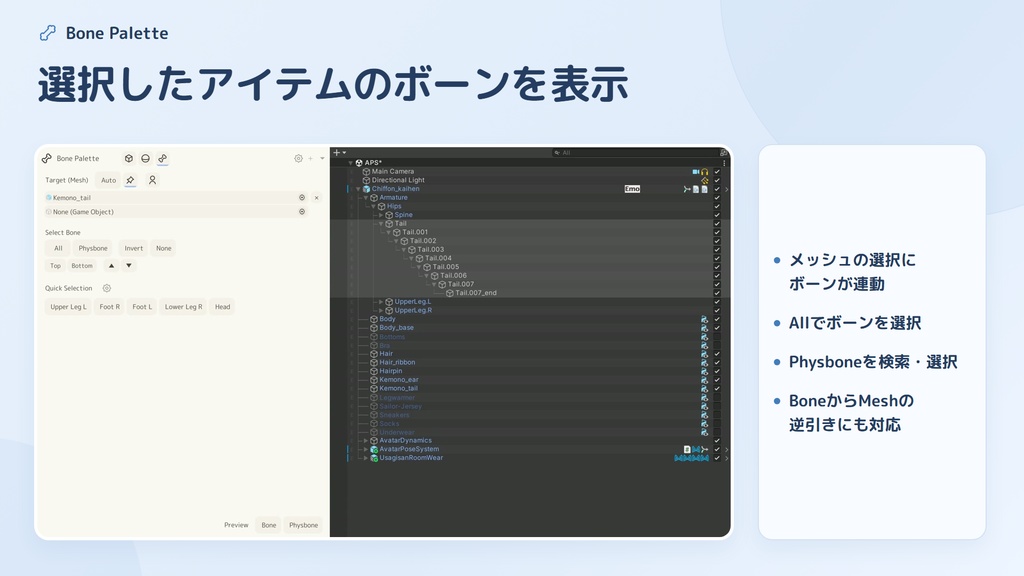Viewport: 1024px width, 576px height.
Task: Invert the bone selection
Action: coord(133,248)
